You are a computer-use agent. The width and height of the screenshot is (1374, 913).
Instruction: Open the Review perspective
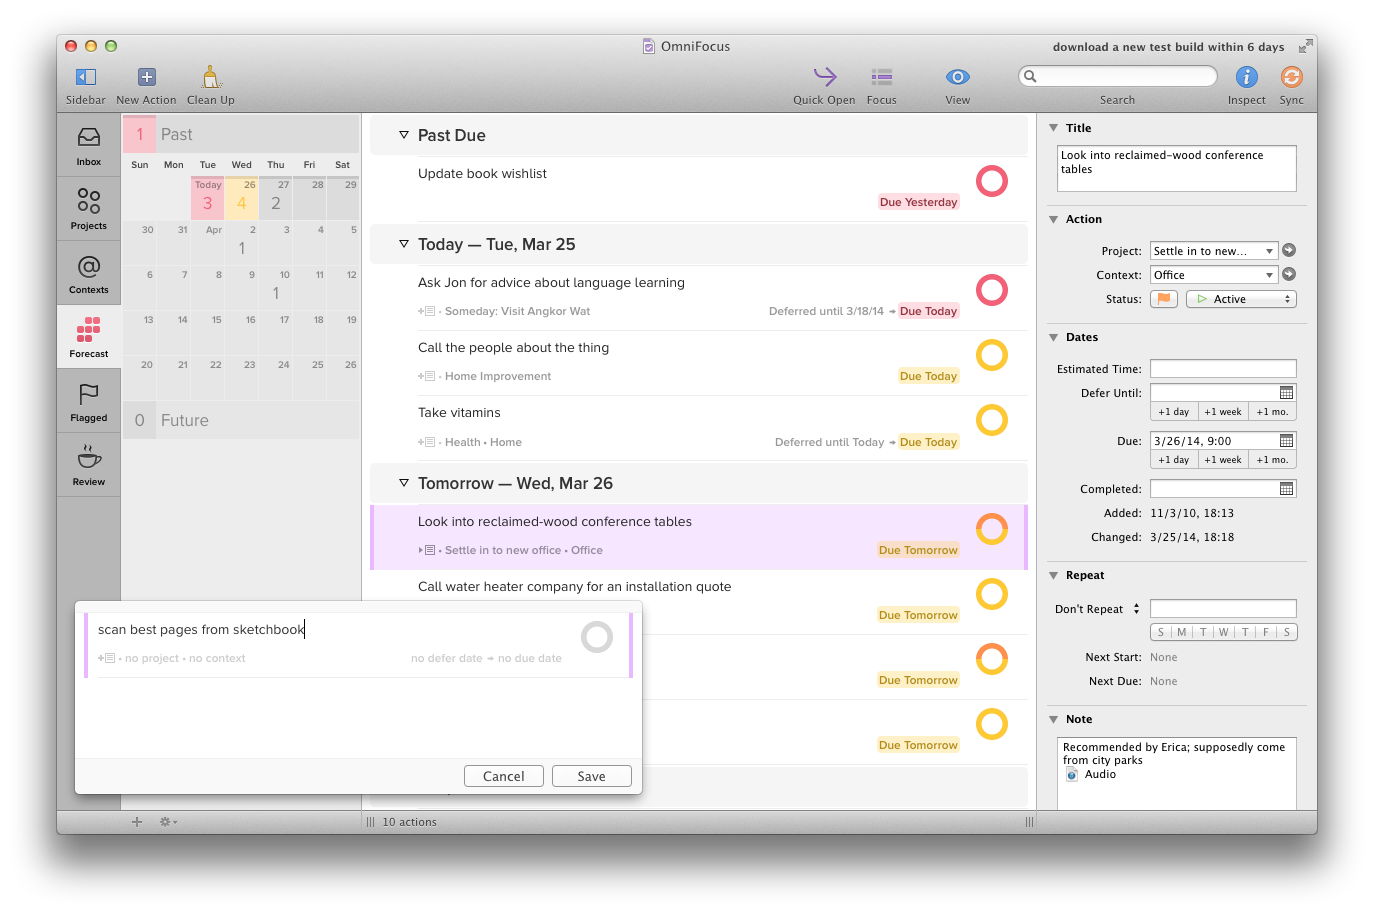tap(89, 465)
